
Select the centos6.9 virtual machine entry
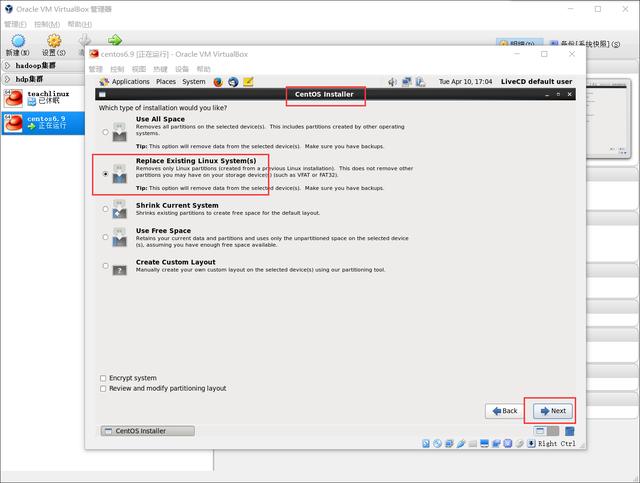coord(42,122)
